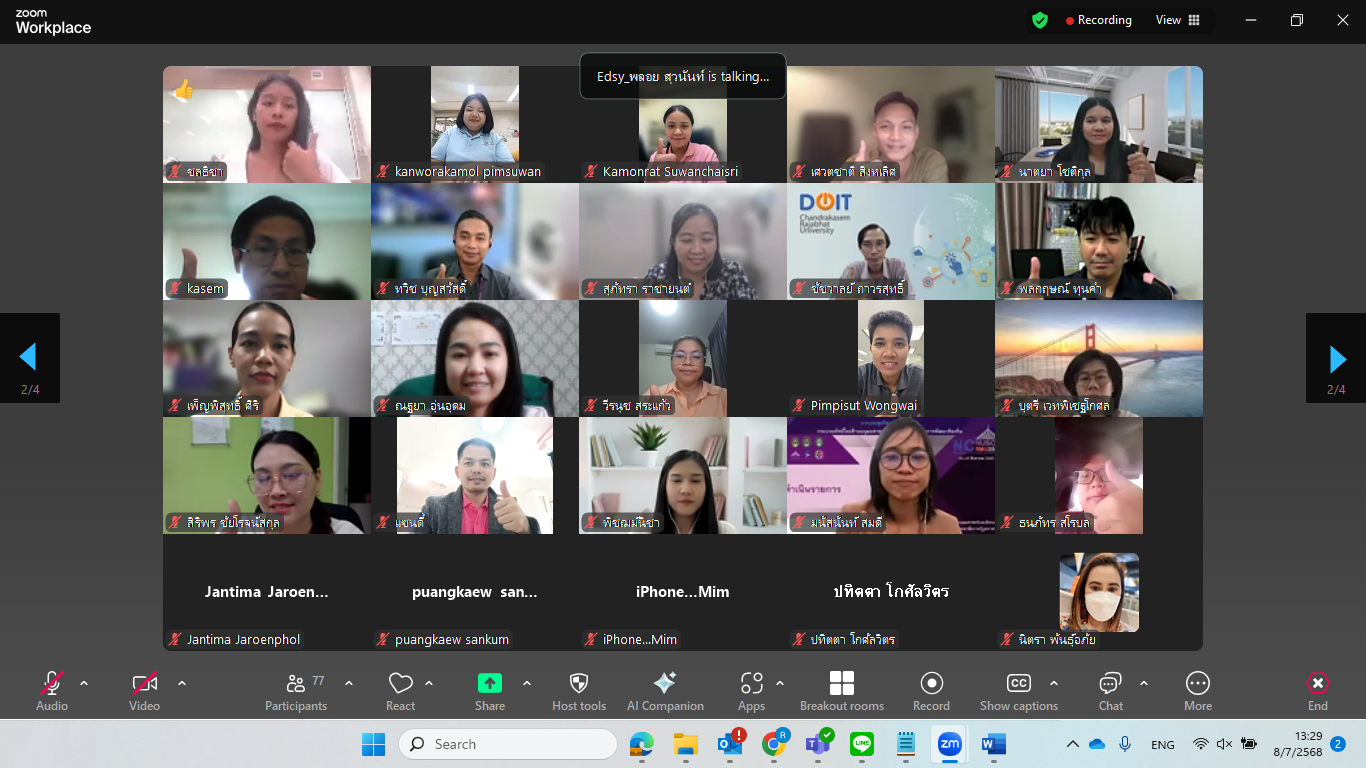Open LINE app from taskbar
The width and height of the screenshot is (1366, 768).
[862, 744]
